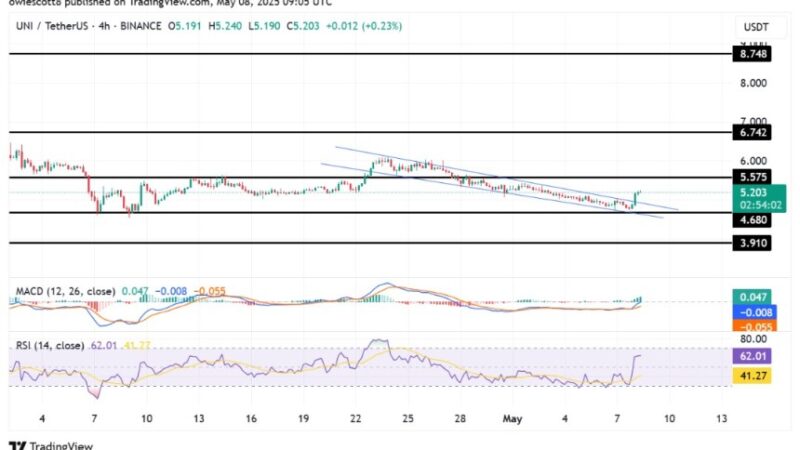800x450 pixels.
Task: Click the RSI value 41.27 axis label
Action: pos(752,376)
